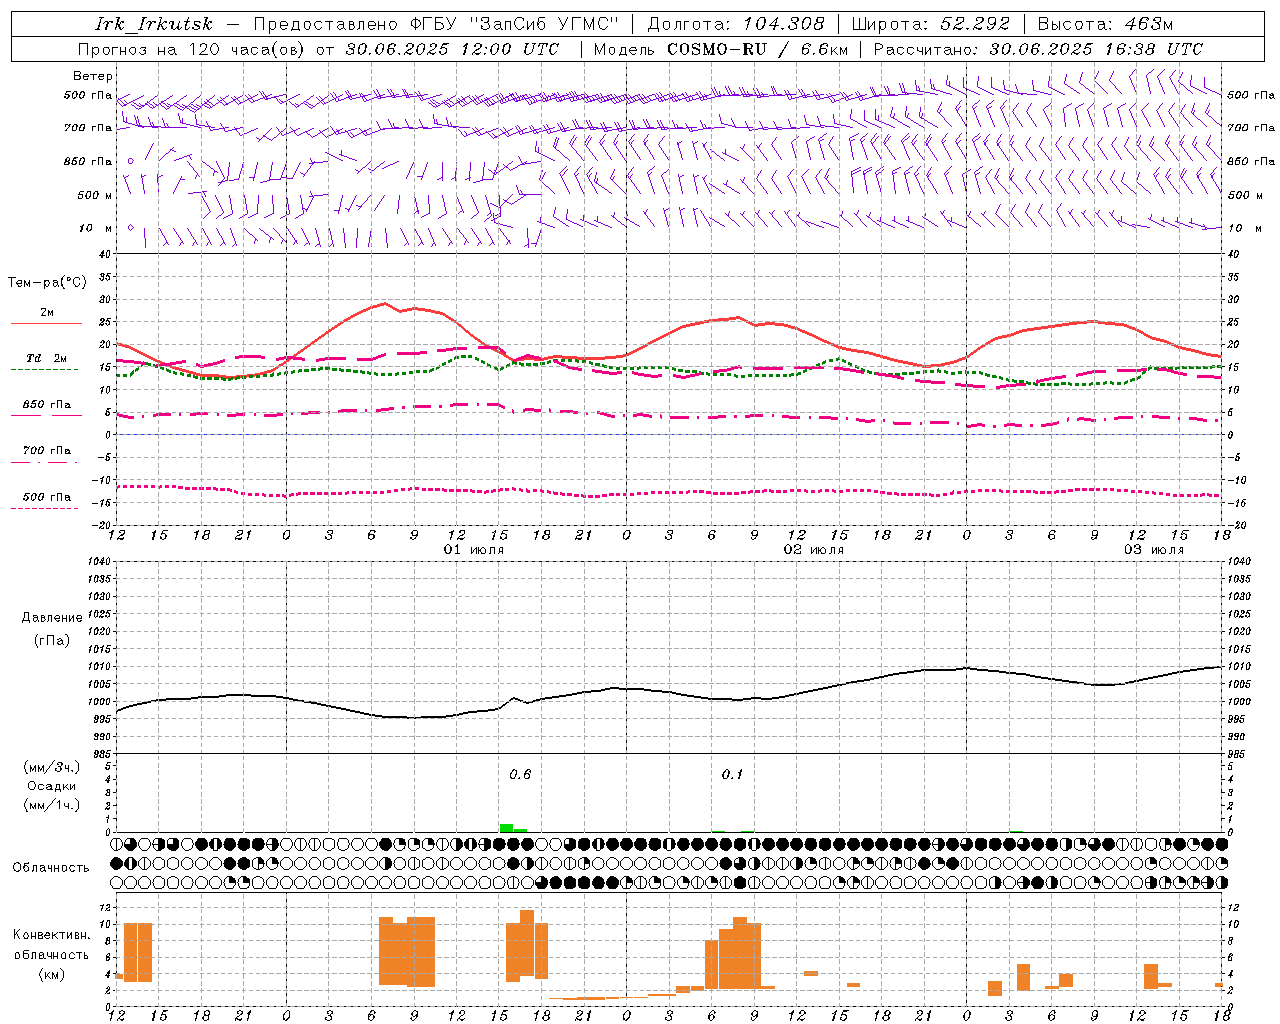Click the dash-dot pink swatch under '700 гПа'

click(x=46, y=463)
